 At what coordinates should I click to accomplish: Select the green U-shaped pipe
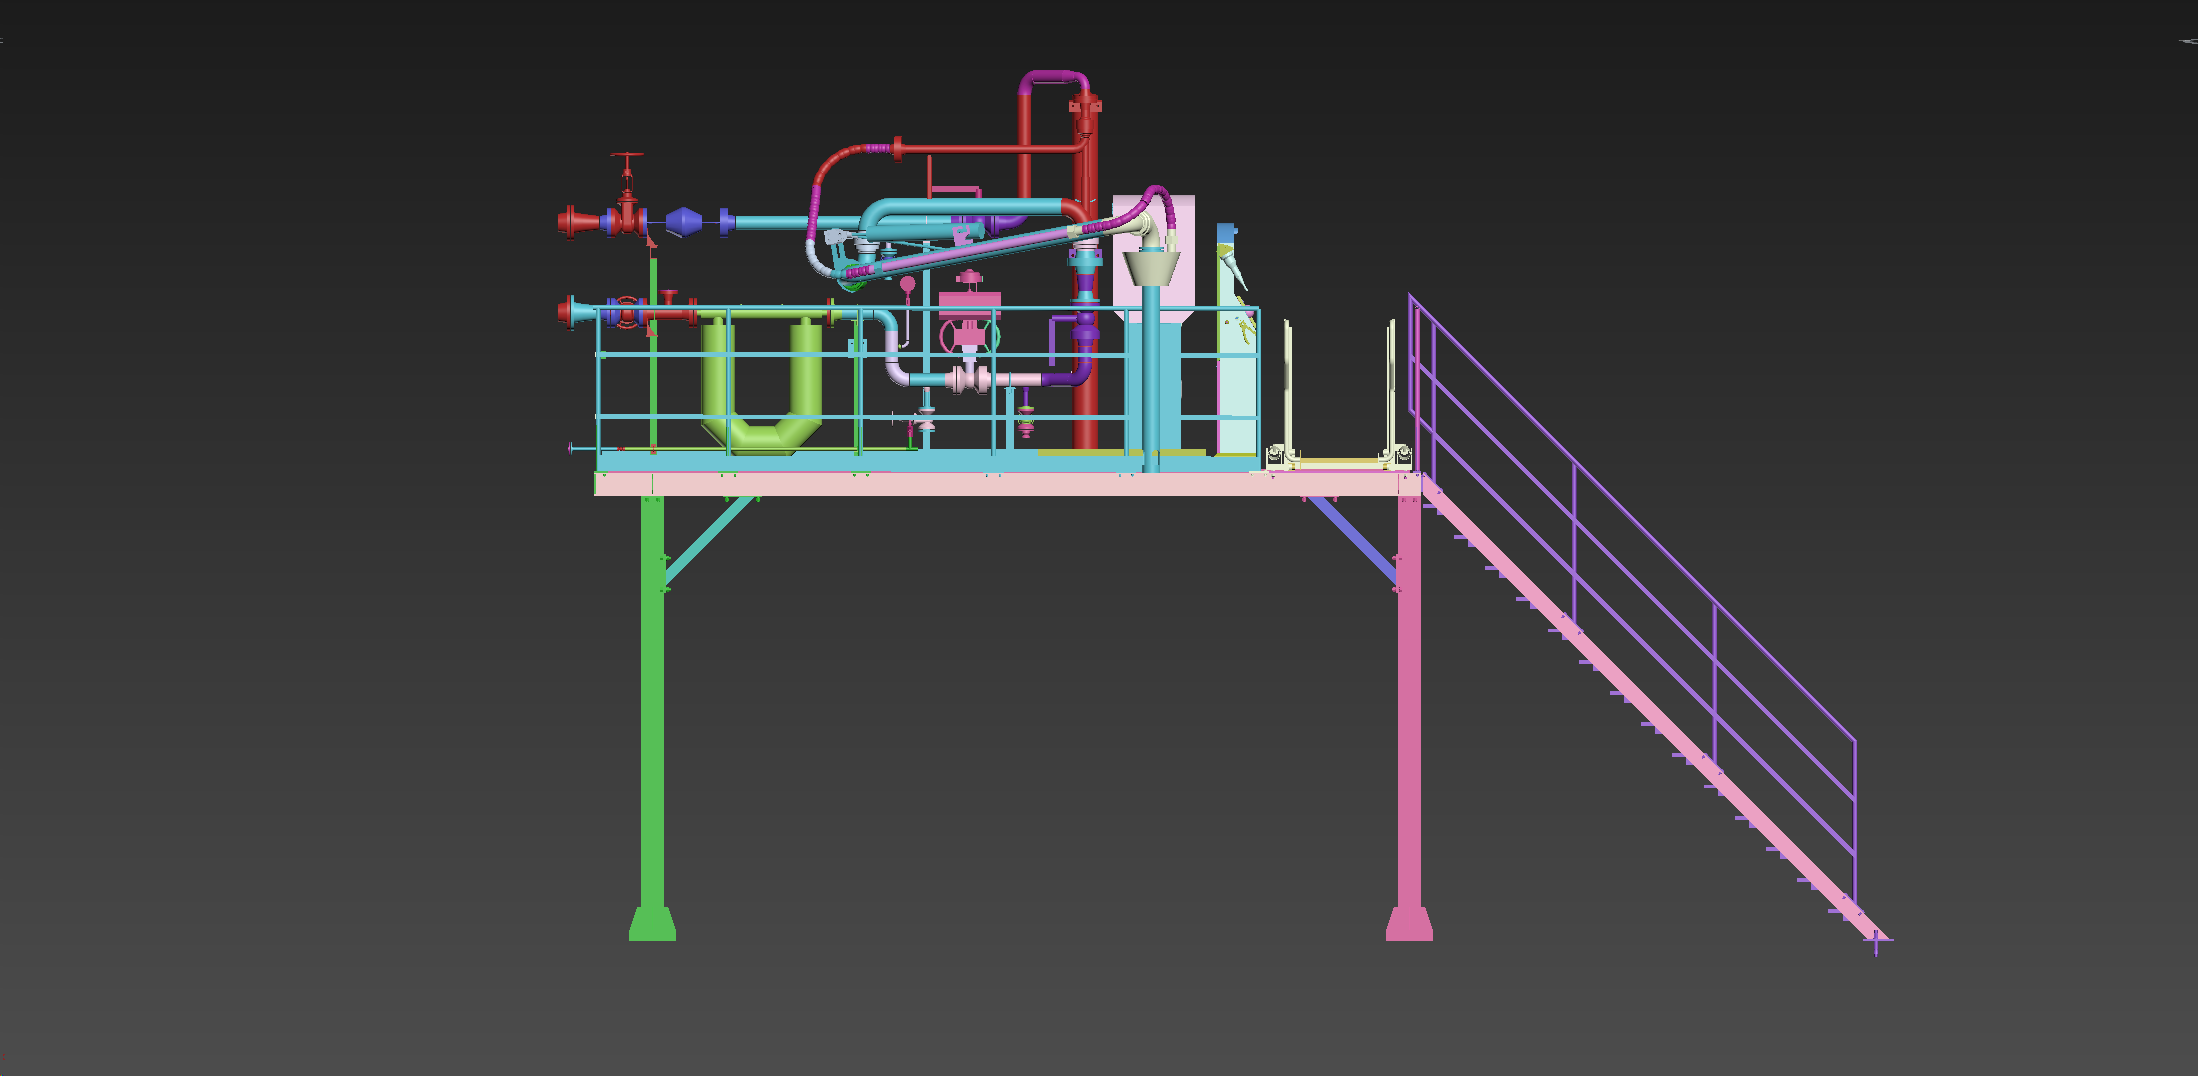(762, 434)
